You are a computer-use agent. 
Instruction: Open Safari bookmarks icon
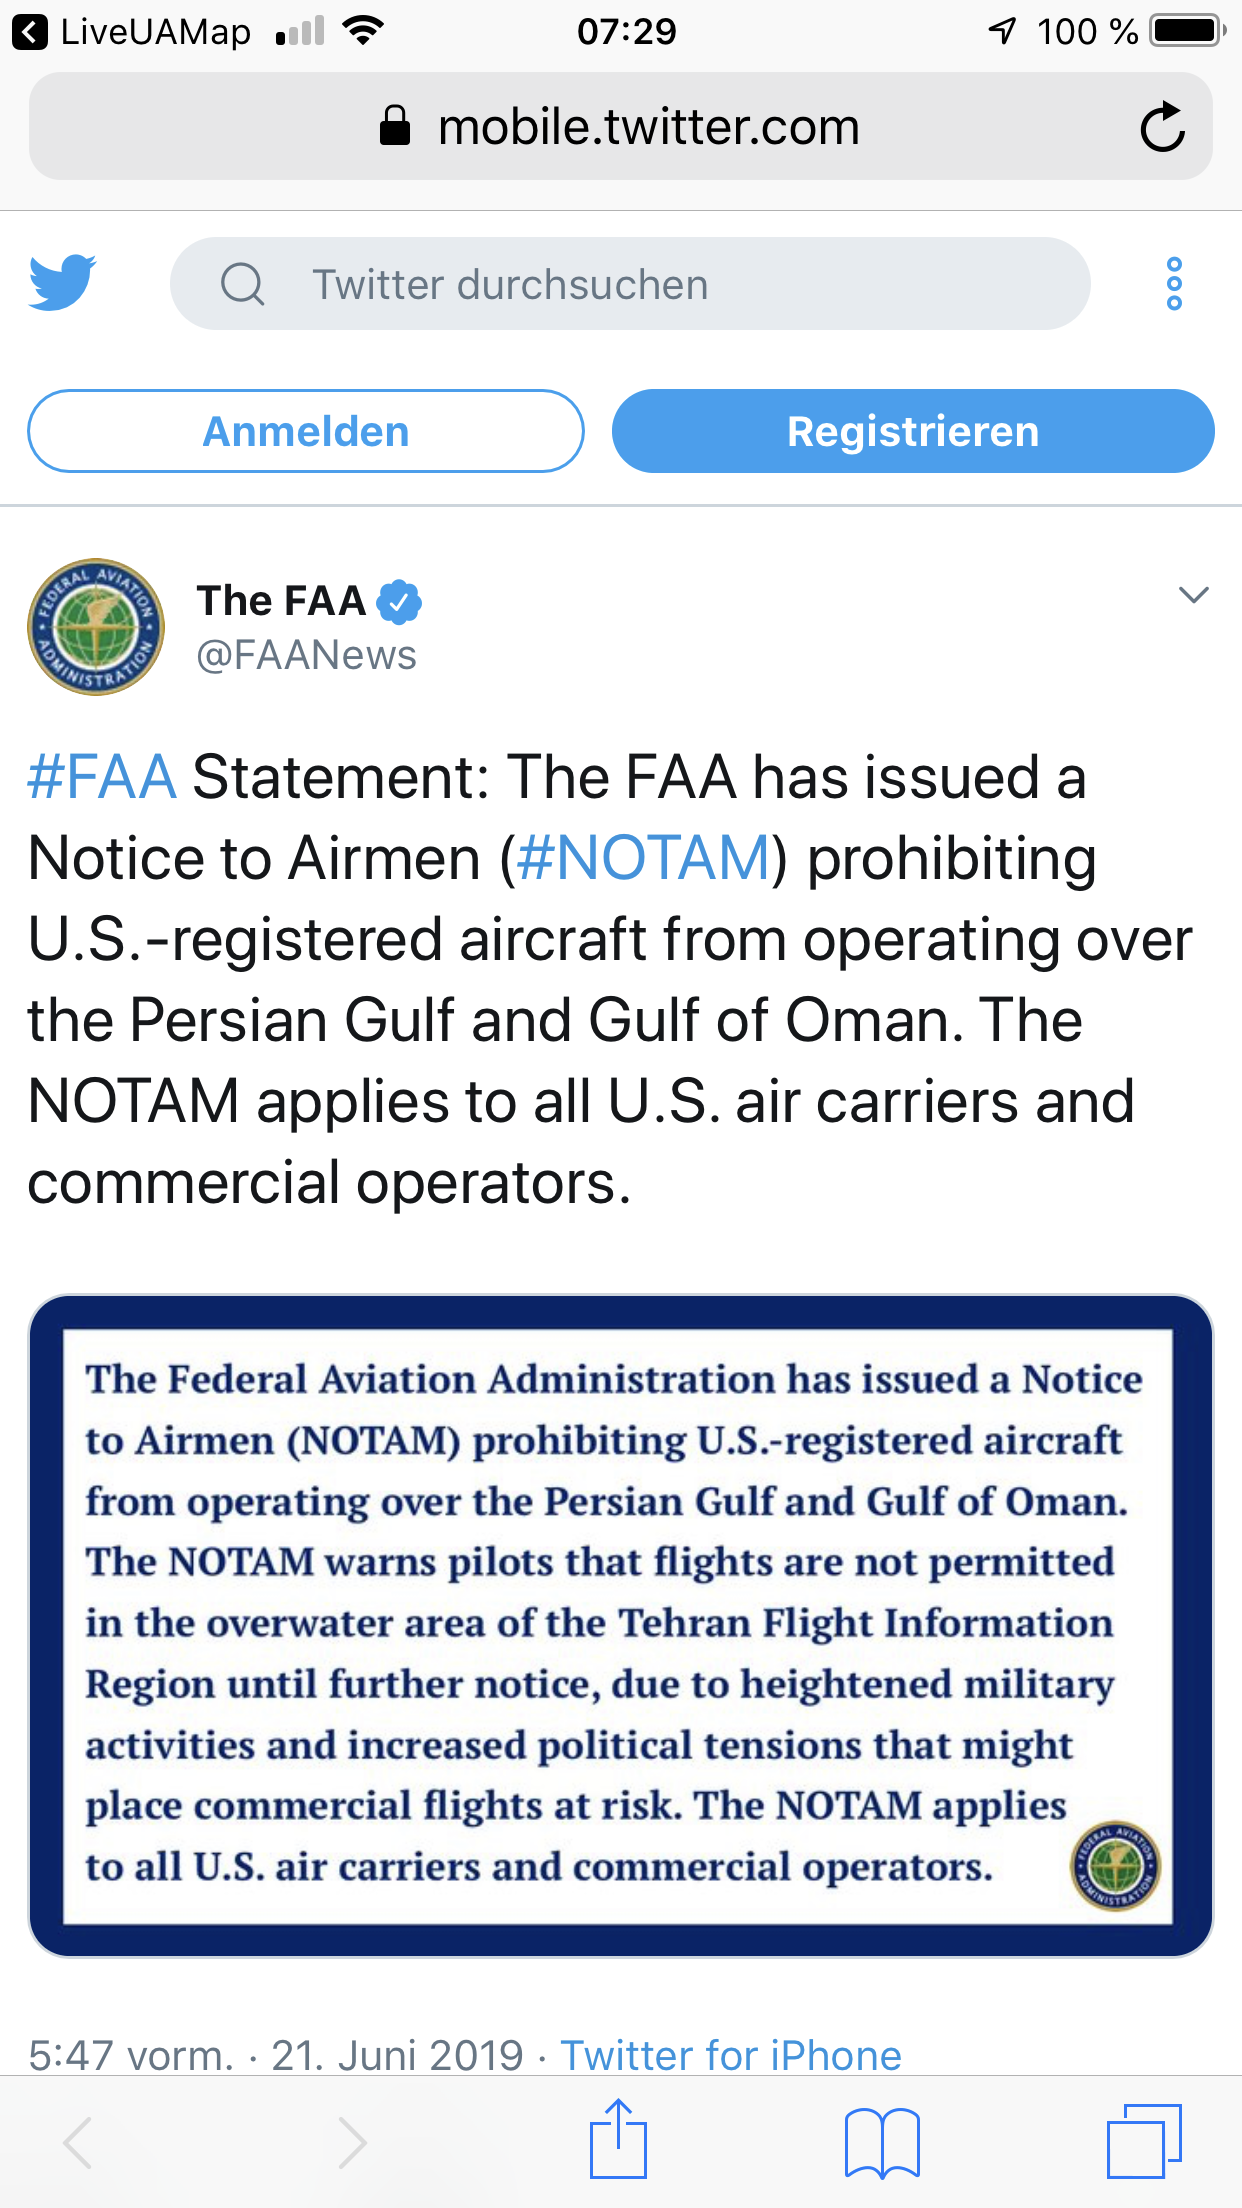coord(881,2142)
